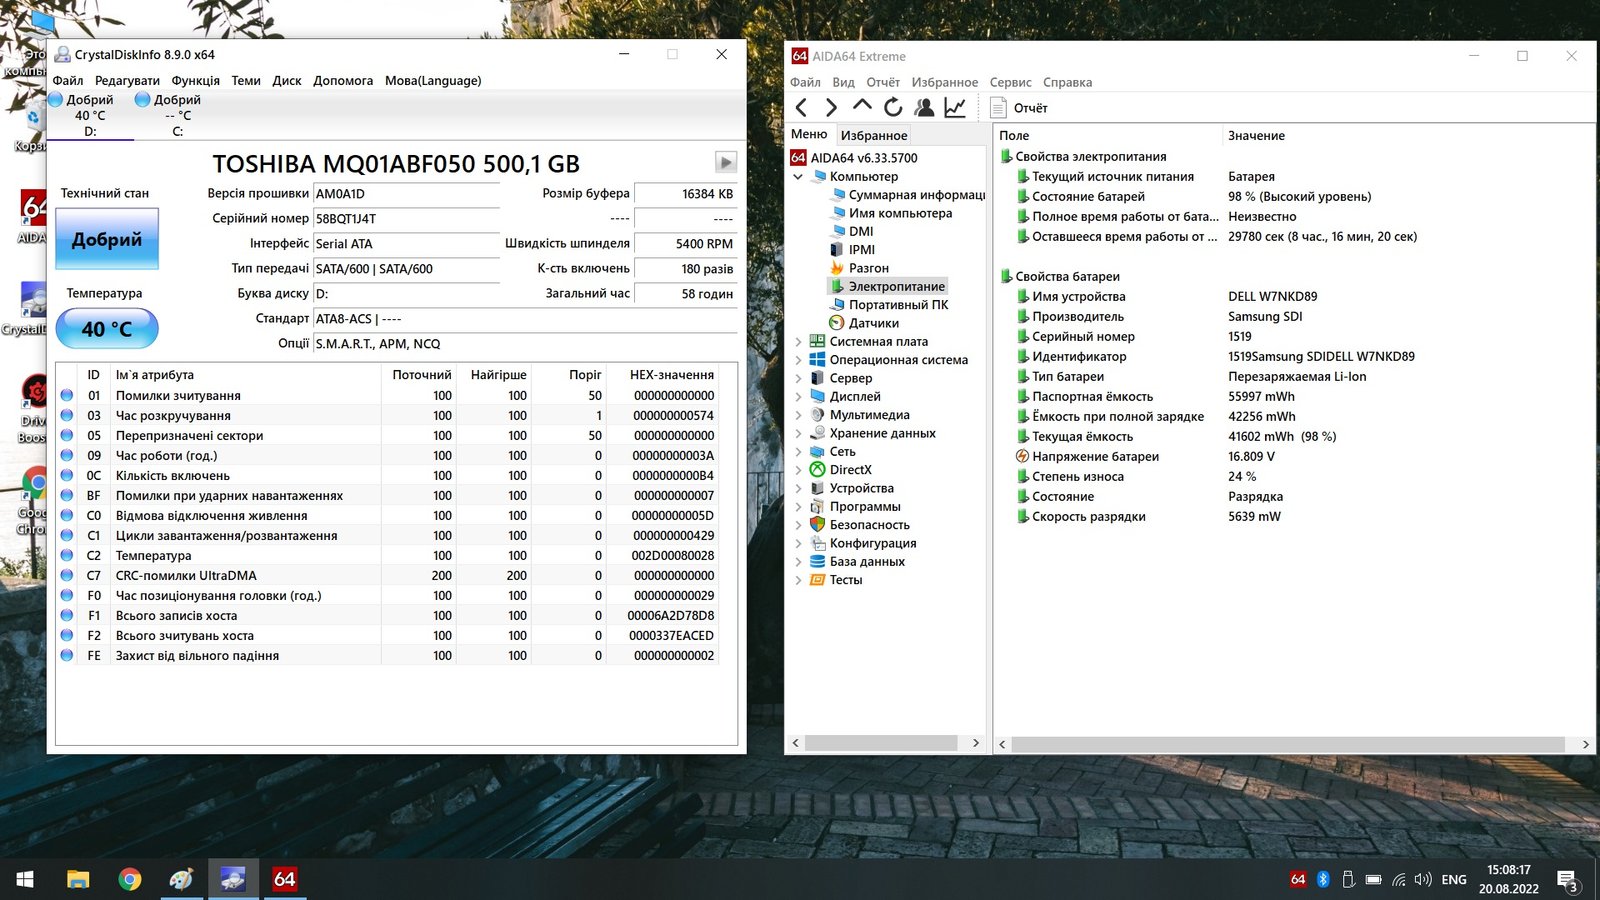This screenshot has height=900, width=1600.
Task: Open Мова(Language) menu
Action: pos(433,81)
